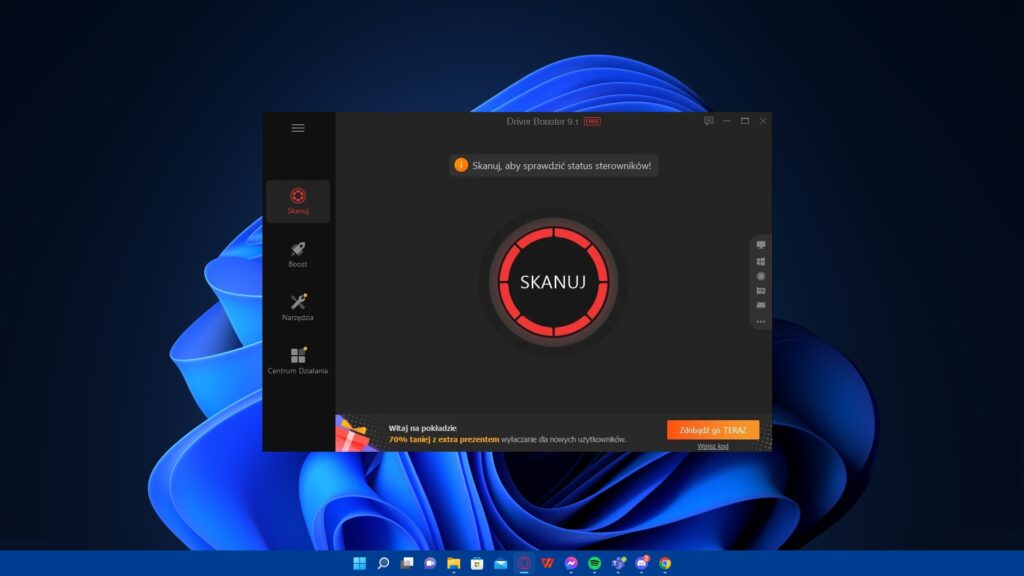Select the Skanuj sidebar tab
1024x576 pixels.
click(x=298, y=201)
